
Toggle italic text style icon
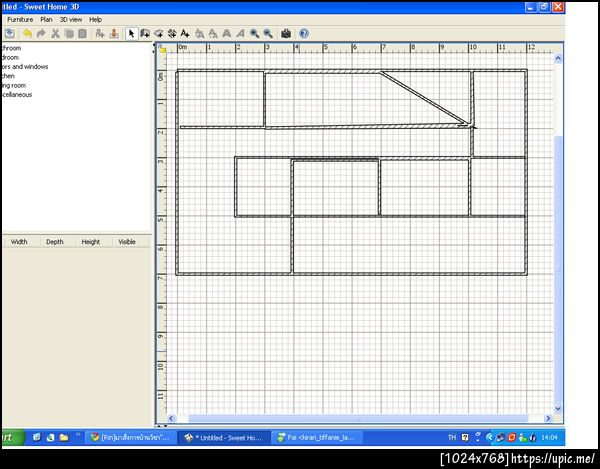point(240,34)
